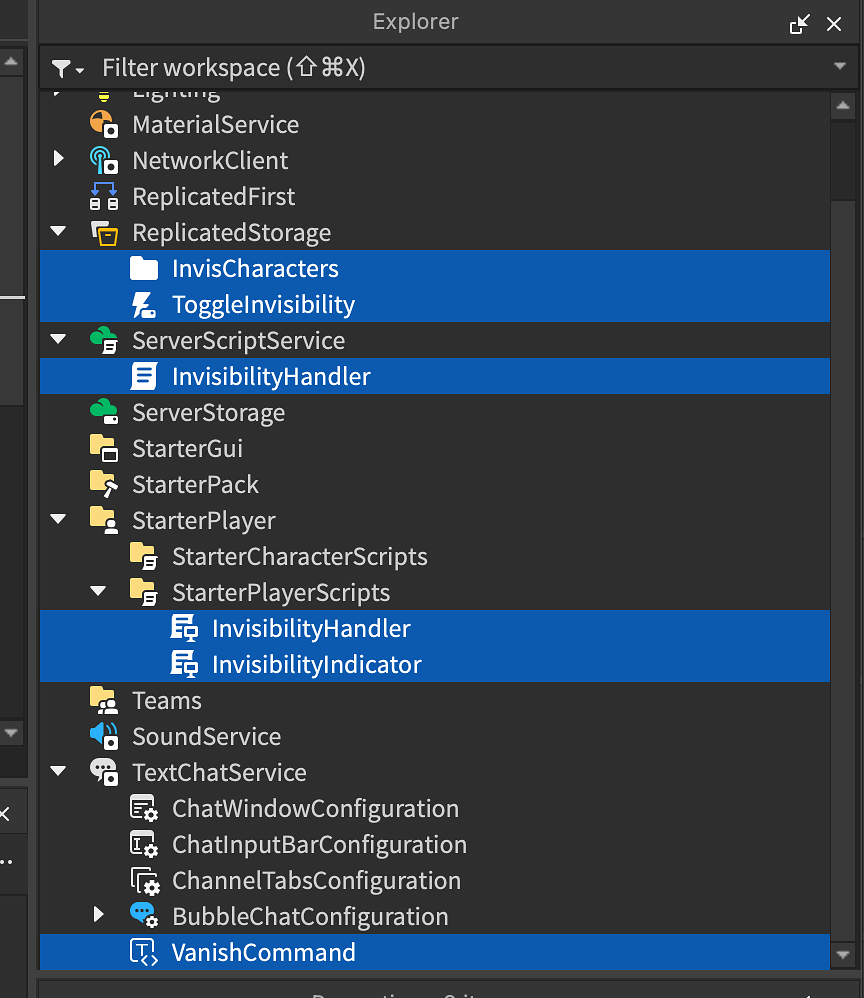Screen dimensions: 864x998
Task: Expand the NetworkClient item
Action: coord(57,160)
